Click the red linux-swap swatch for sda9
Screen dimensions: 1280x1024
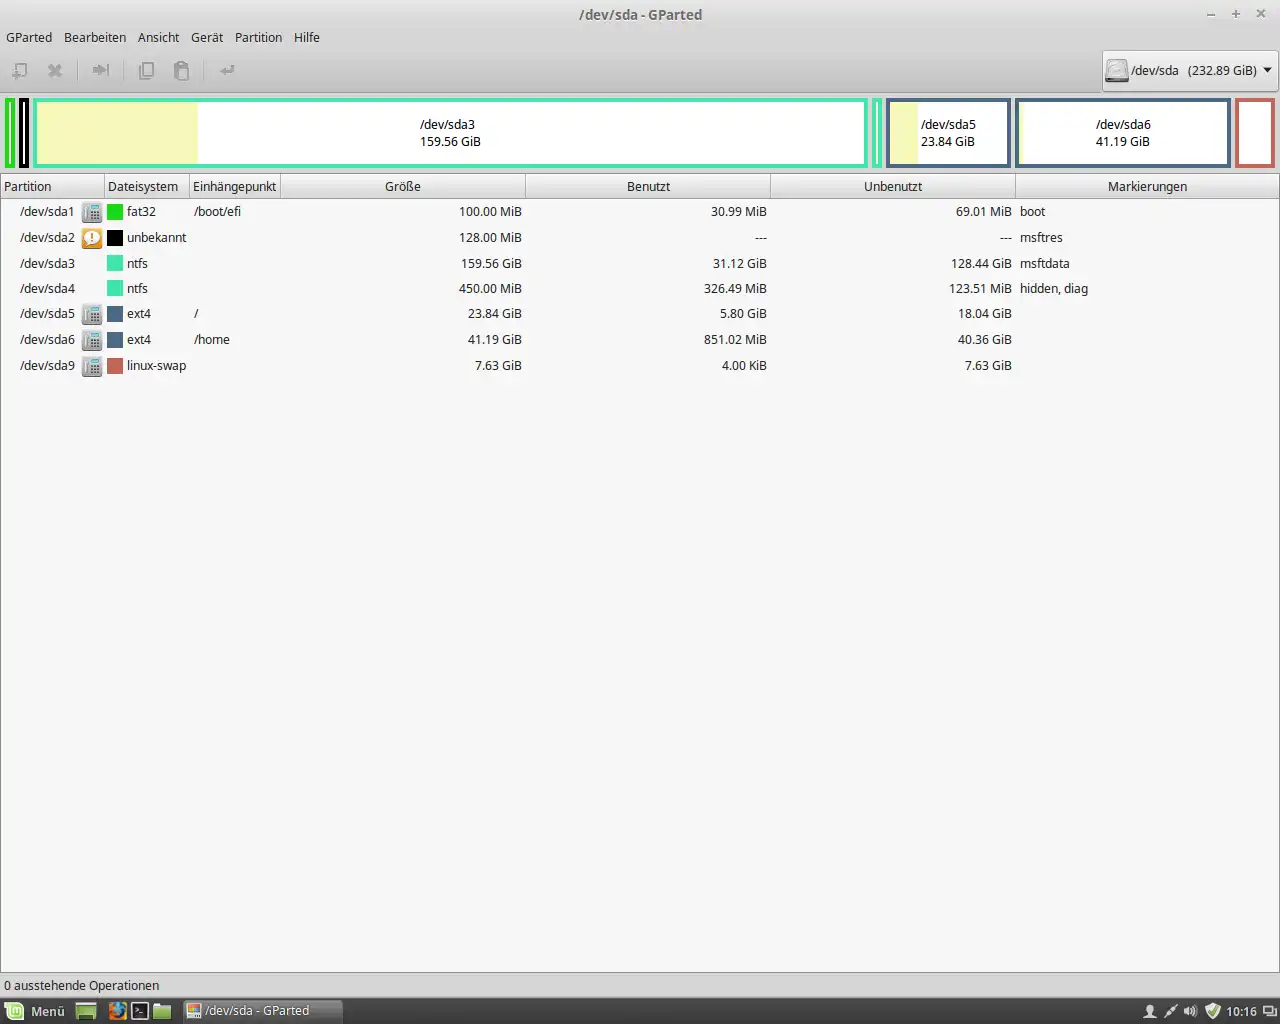coord(115,366)
